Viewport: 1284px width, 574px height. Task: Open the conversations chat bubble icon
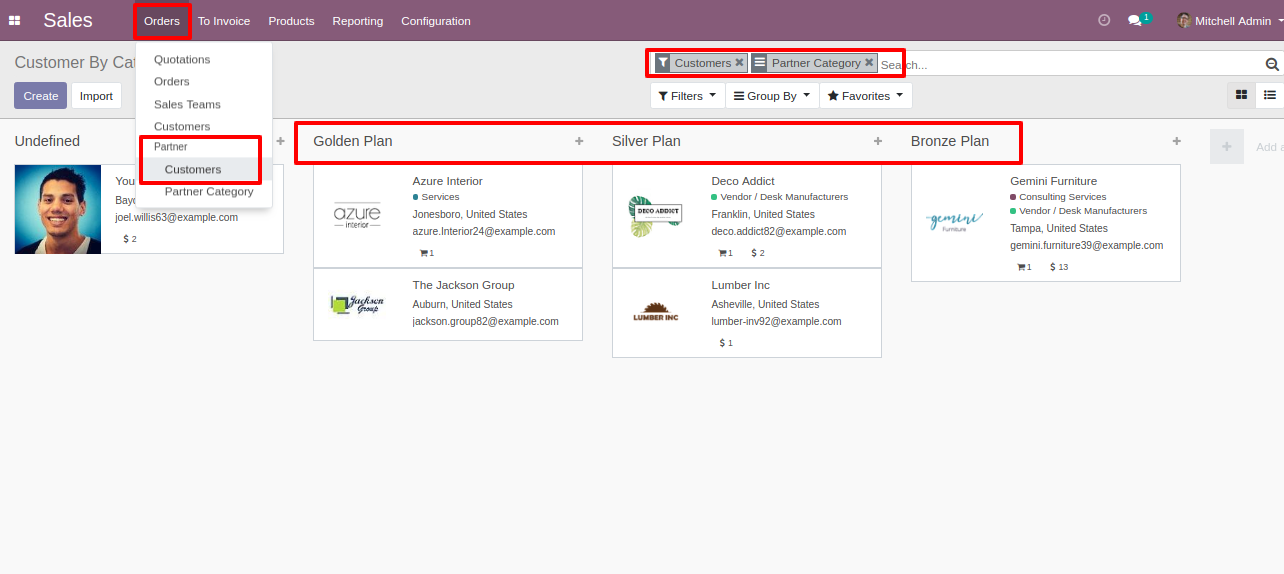click(1134, 20)
